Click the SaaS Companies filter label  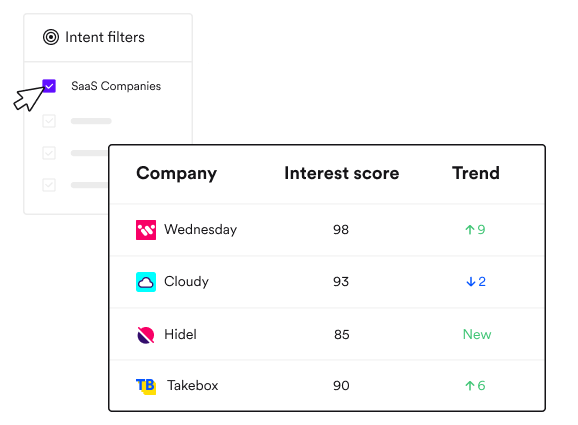[x=116, y=86]
